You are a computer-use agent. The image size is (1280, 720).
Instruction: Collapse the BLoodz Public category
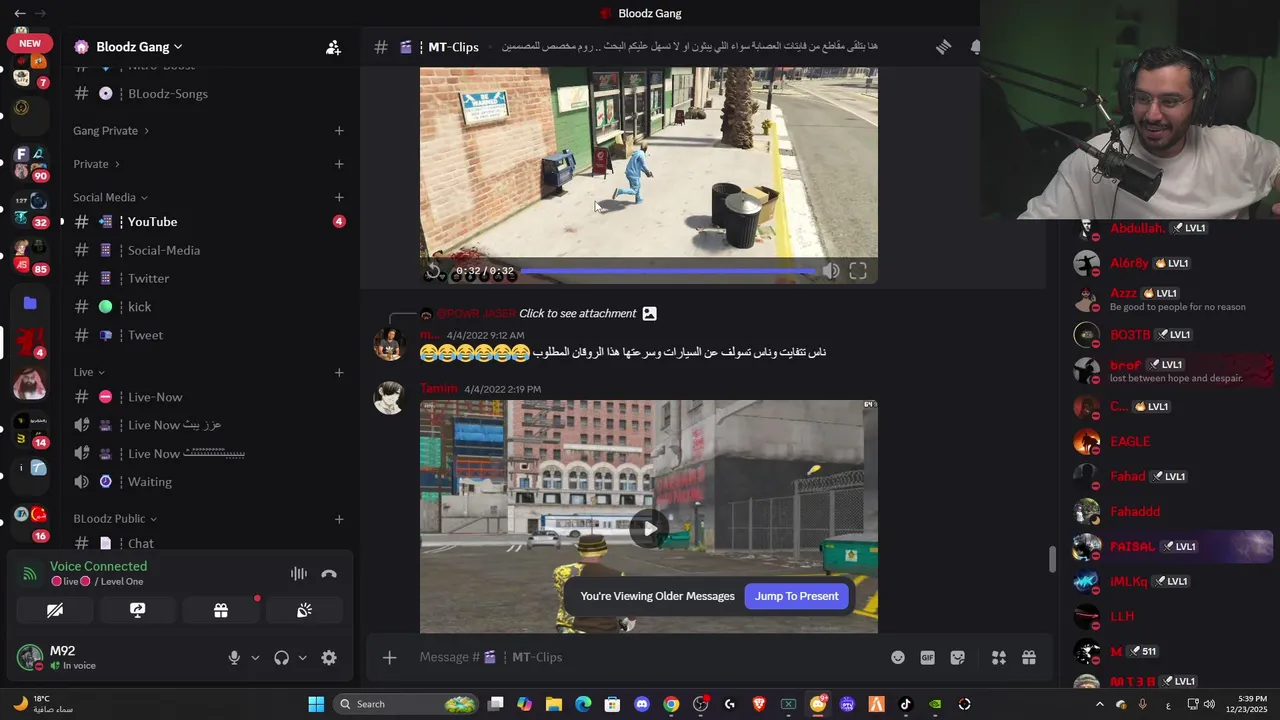click(115, 519)
